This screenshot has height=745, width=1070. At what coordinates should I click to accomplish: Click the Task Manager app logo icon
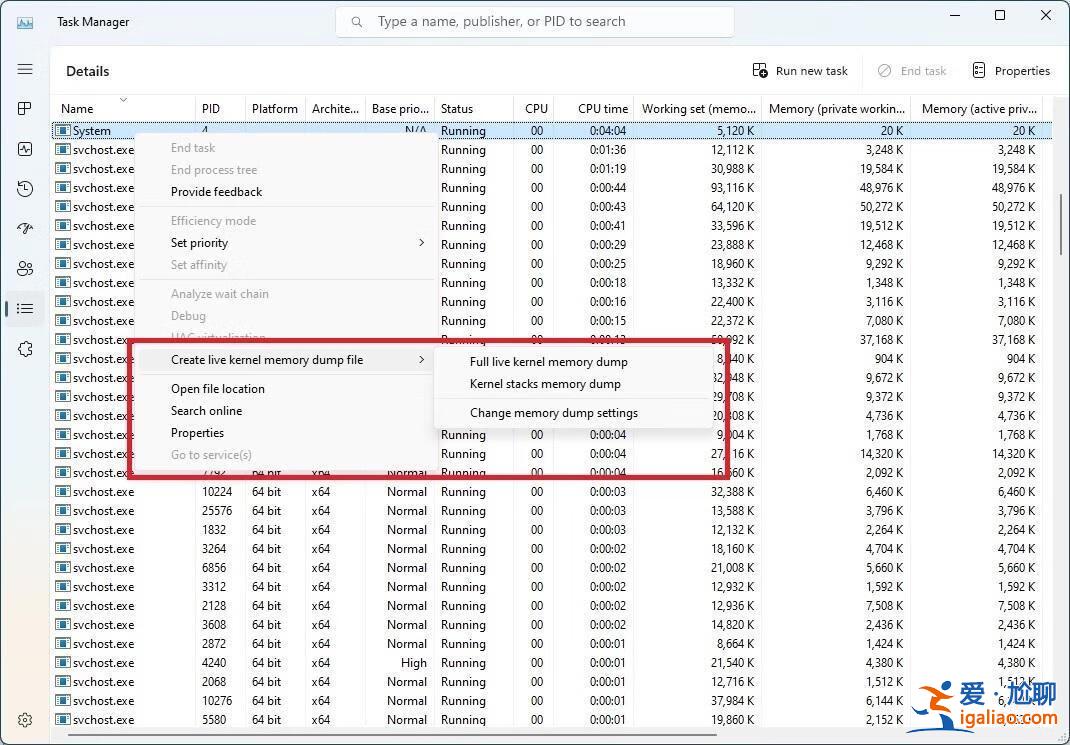point(24,21)
